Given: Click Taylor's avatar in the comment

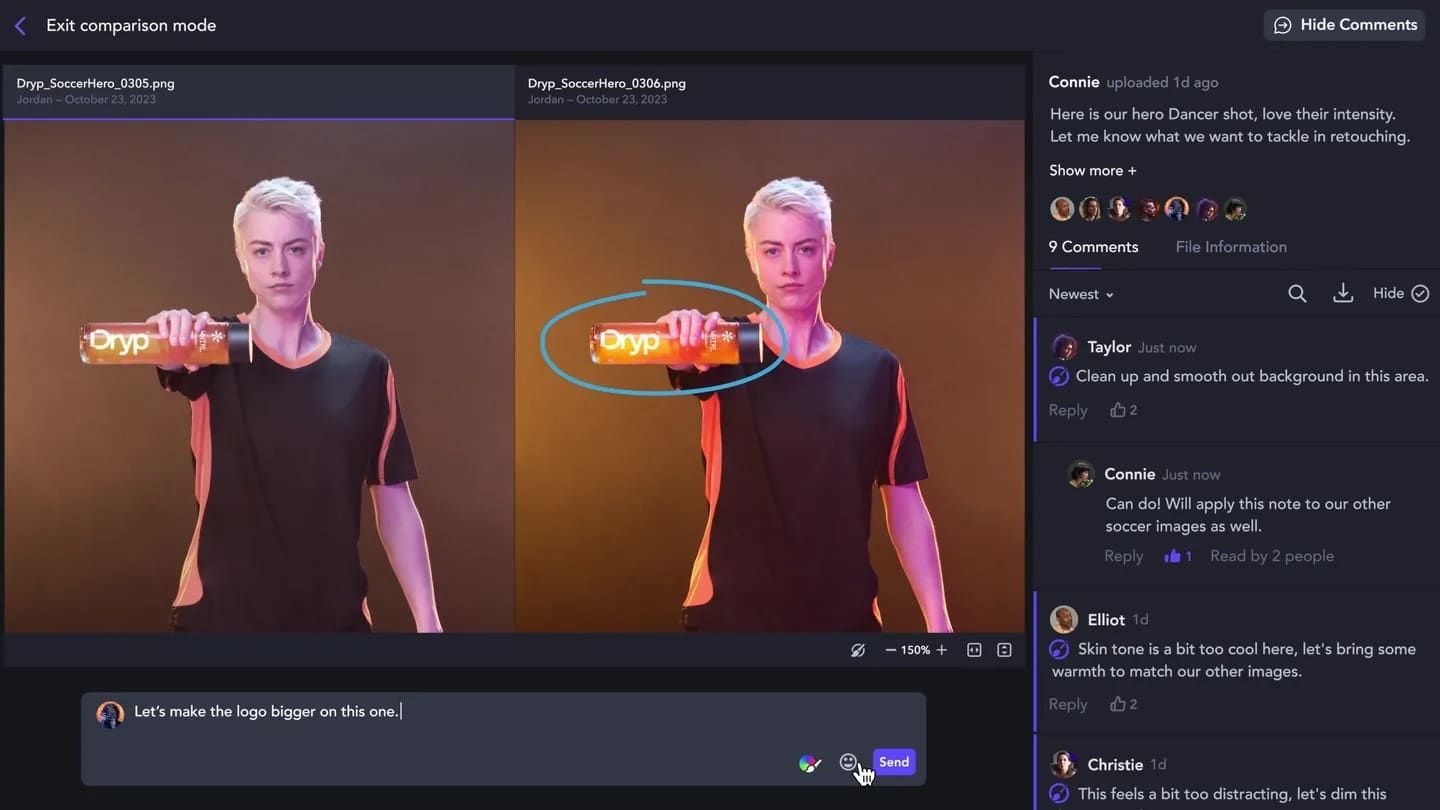Looking at the screenshot, I should pyautogui.click(x=1064, y=347).
